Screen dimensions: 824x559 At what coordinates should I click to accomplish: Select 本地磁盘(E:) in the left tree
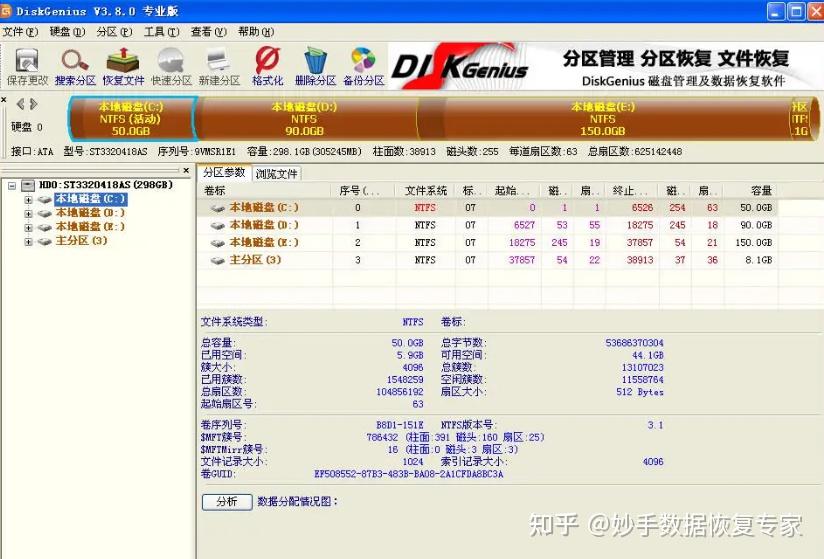90,226
